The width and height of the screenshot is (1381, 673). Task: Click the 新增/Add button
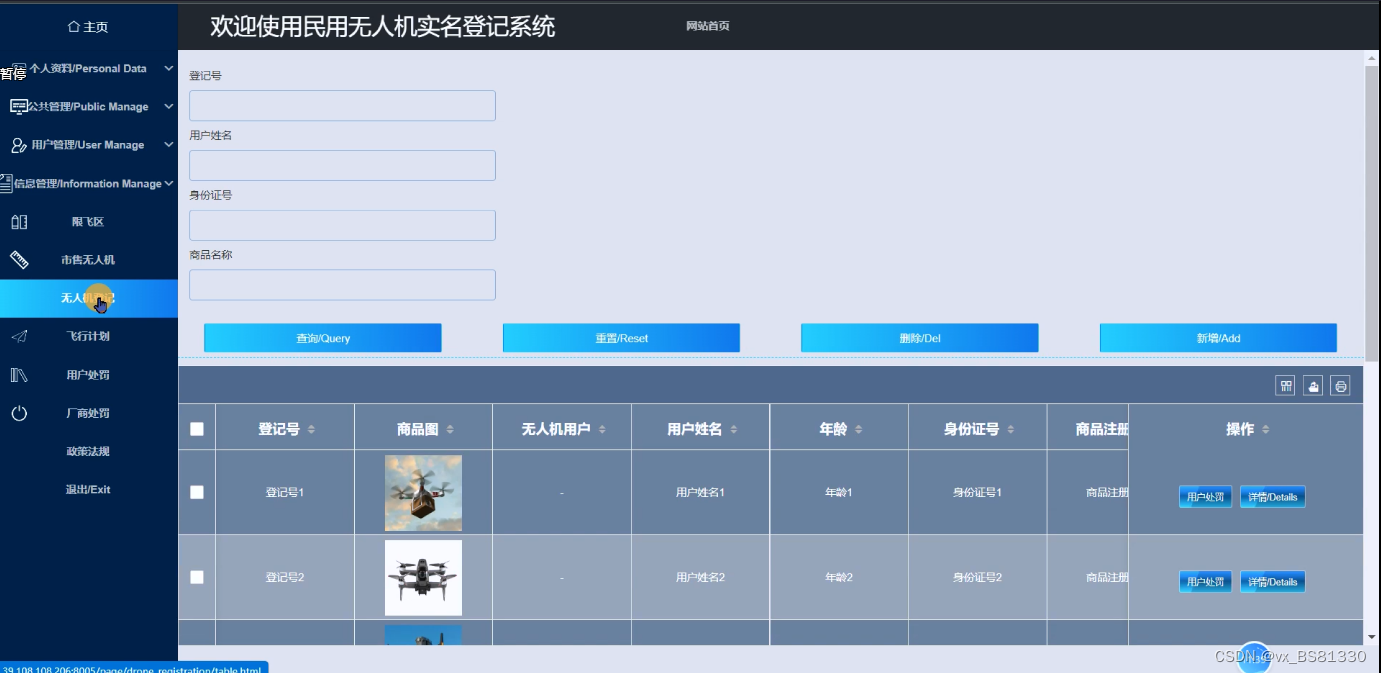click(1218, 338)
